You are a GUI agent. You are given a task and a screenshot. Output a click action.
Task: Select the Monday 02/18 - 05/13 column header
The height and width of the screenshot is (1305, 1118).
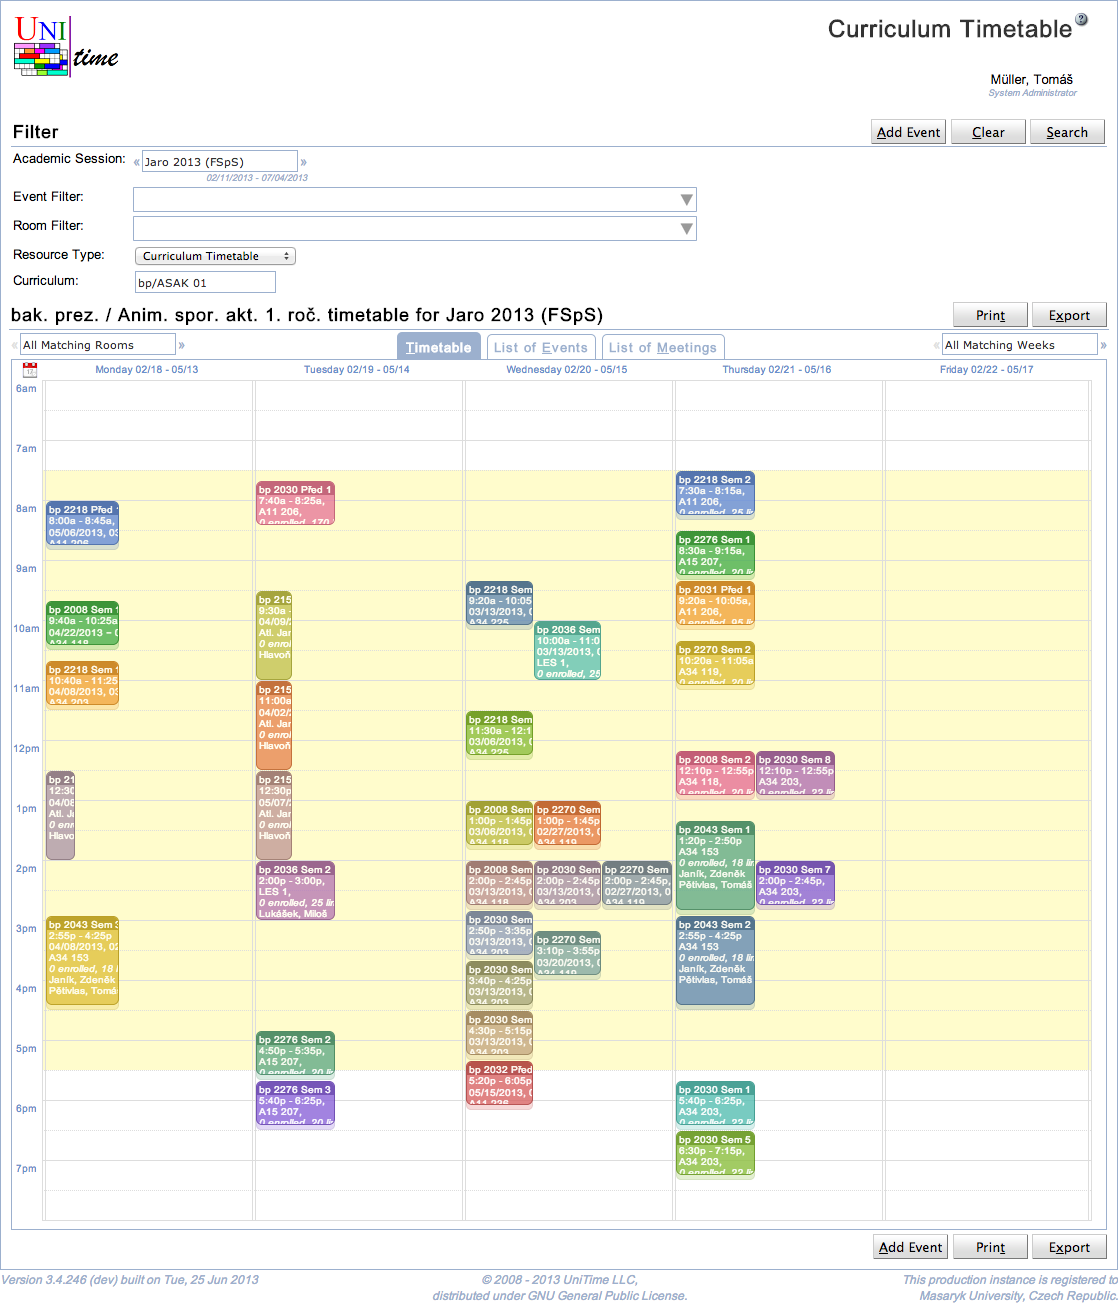click(x=147, y=370)
